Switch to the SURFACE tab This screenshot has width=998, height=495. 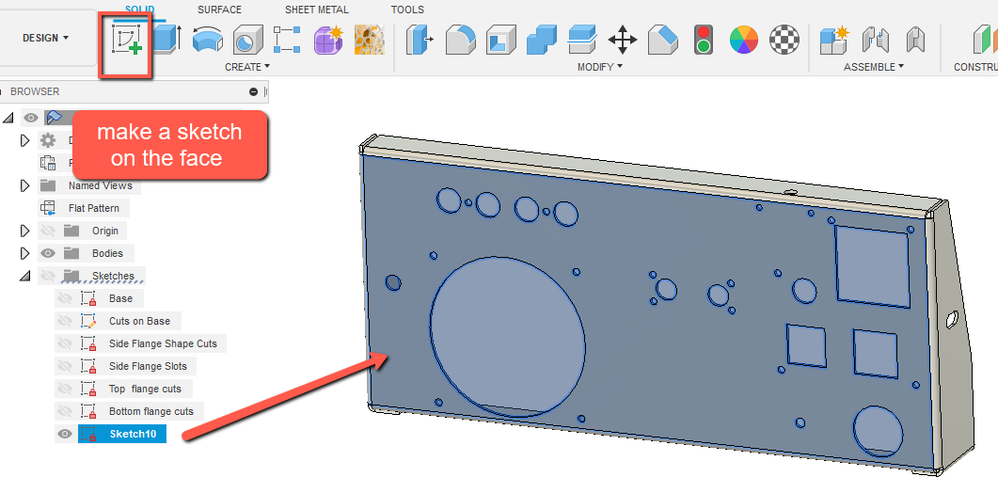pos(220,10)
